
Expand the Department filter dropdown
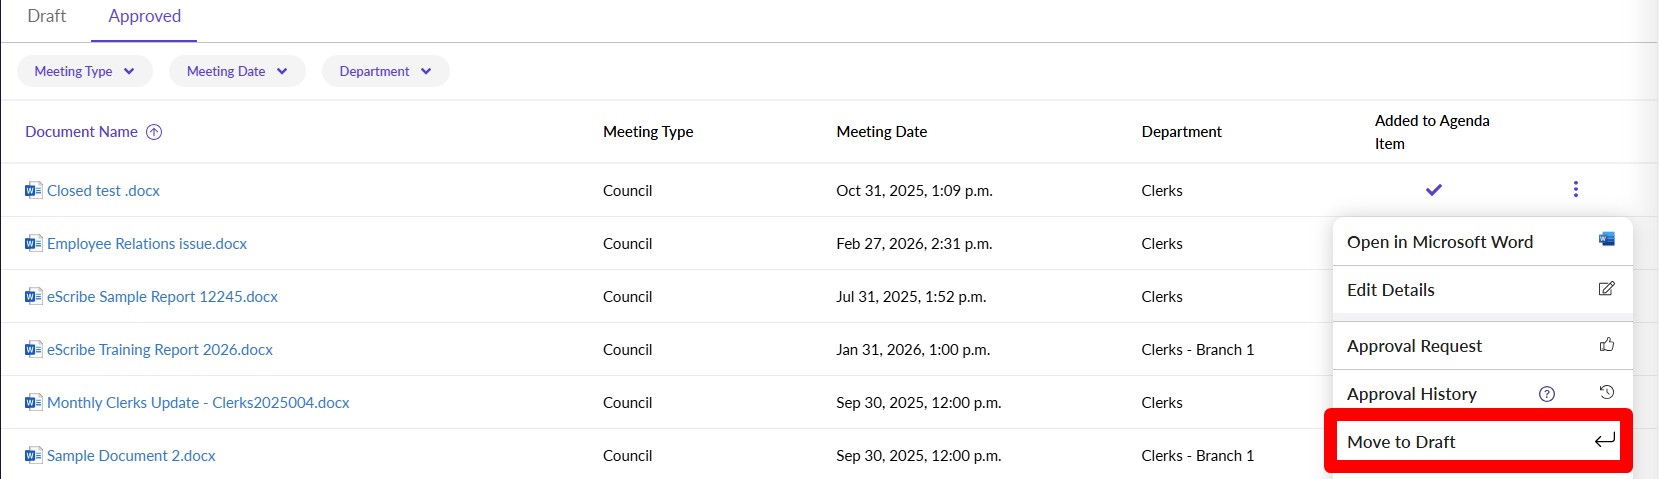pyautogui.click(x=385, y=71)
